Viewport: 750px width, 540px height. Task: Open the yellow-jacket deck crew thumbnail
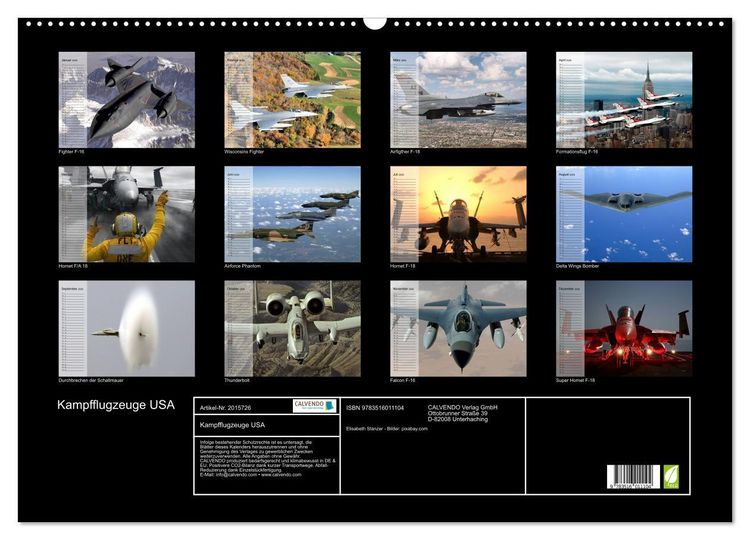(127, 214)
